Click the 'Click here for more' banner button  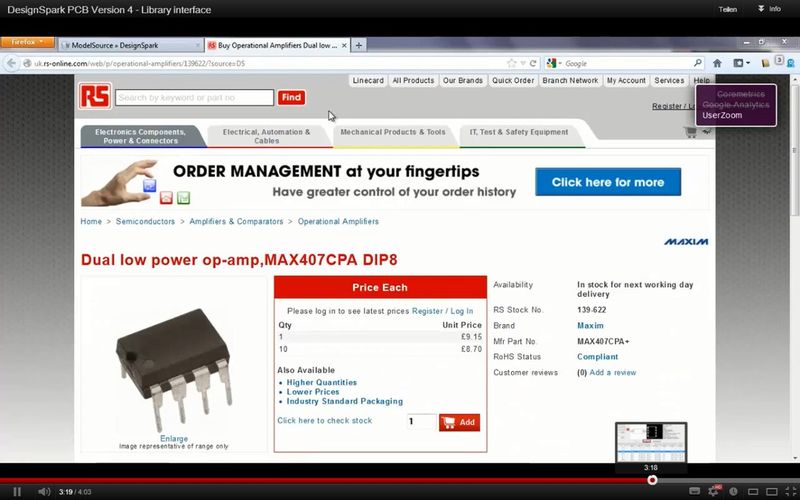(608, 182)
